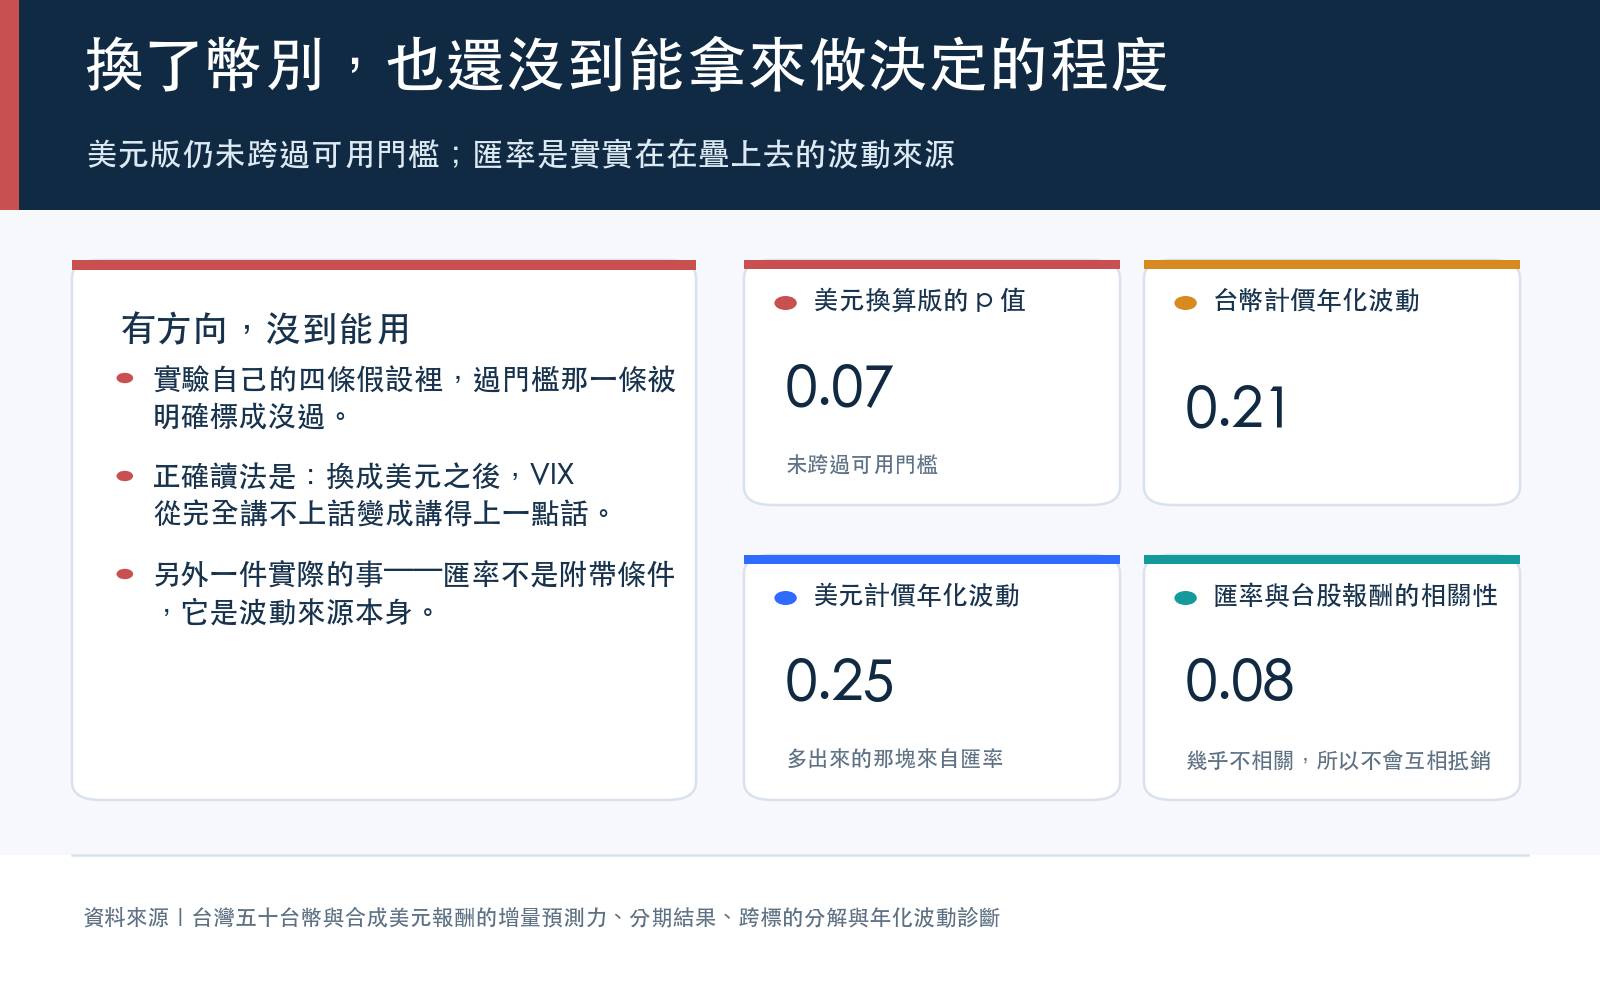Click the red bullet dot beside 實驗自己的四條假設裡
This screenshot has width=1600, height=1000.
[x=125, y=378]
